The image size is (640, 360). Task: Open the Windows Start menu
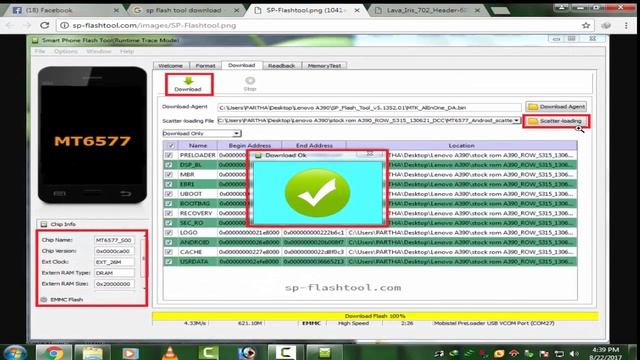(15, 353)
